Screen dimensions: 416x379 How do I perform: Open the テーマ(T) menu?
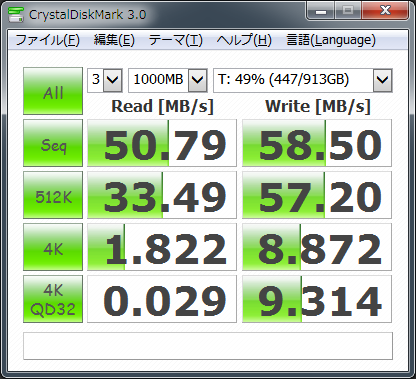tap(176, 40)
